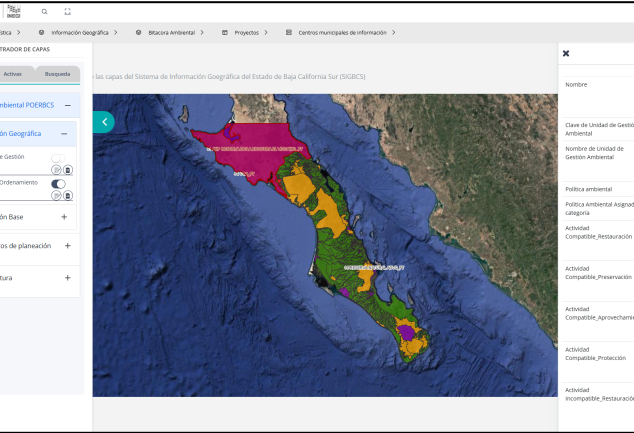634x433 pixels.
Task: Expand chevron after Bitácora Ambiental
Action: point(202,32)
